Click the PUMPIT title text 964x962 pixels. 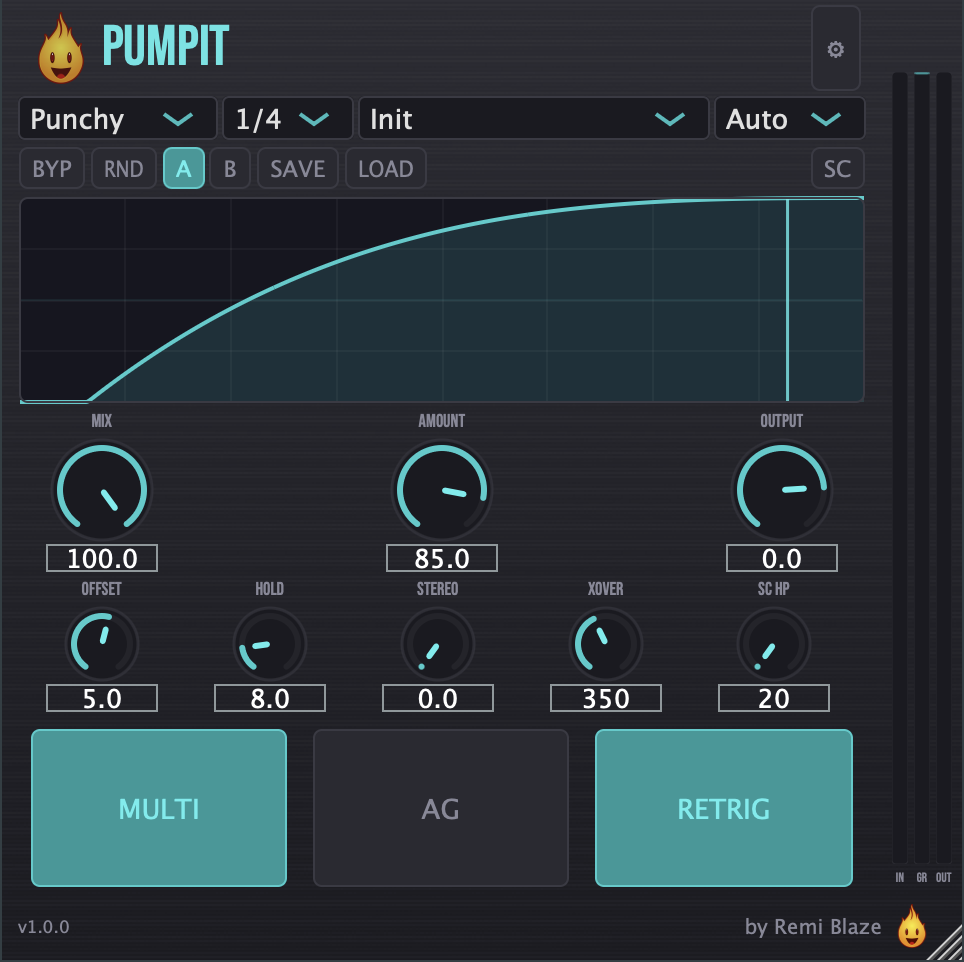tap(165, 45)
